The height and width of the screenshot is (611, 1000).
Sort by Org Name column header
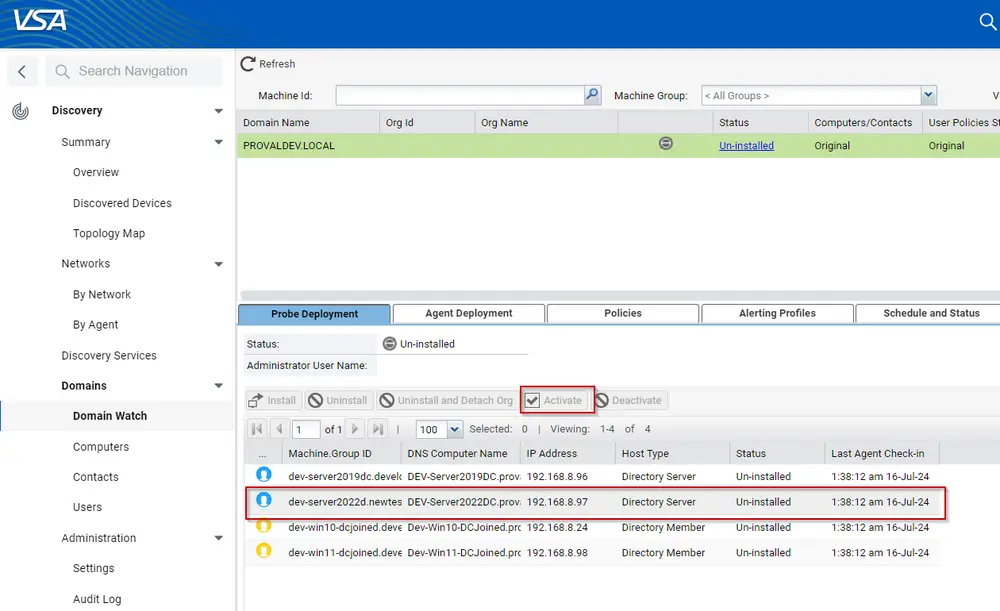click(x=504, y=122)
